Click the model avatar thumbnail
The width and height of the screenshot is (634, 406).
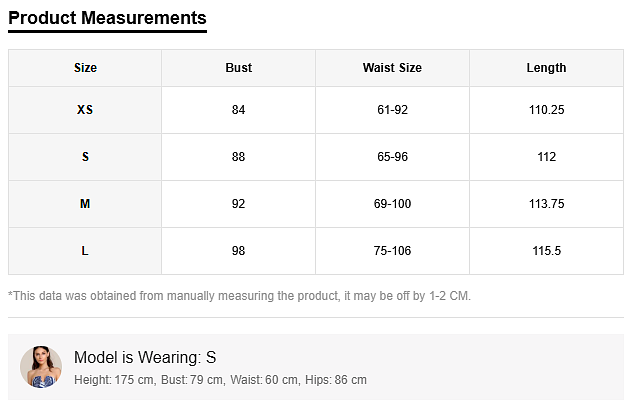(41, 367)
